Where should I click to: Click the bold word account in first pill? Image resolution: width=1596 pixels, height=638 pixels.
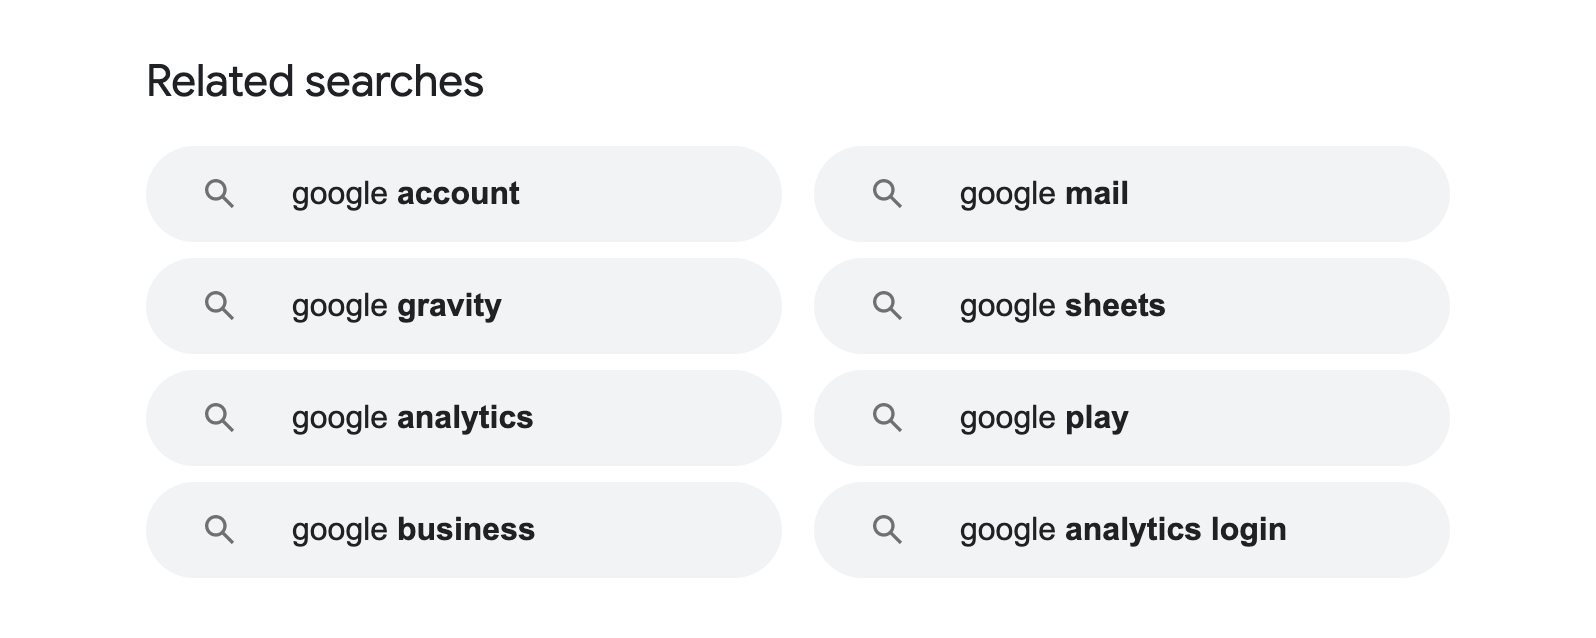click(458, 194)
